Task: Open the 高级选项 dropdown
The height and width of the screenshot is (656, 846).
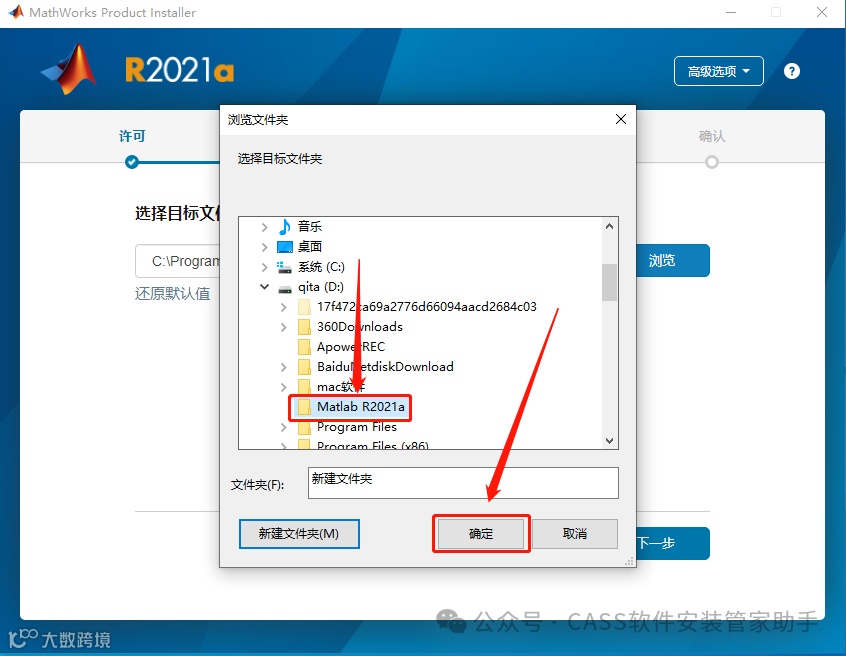Action: [x=719, y=71]
